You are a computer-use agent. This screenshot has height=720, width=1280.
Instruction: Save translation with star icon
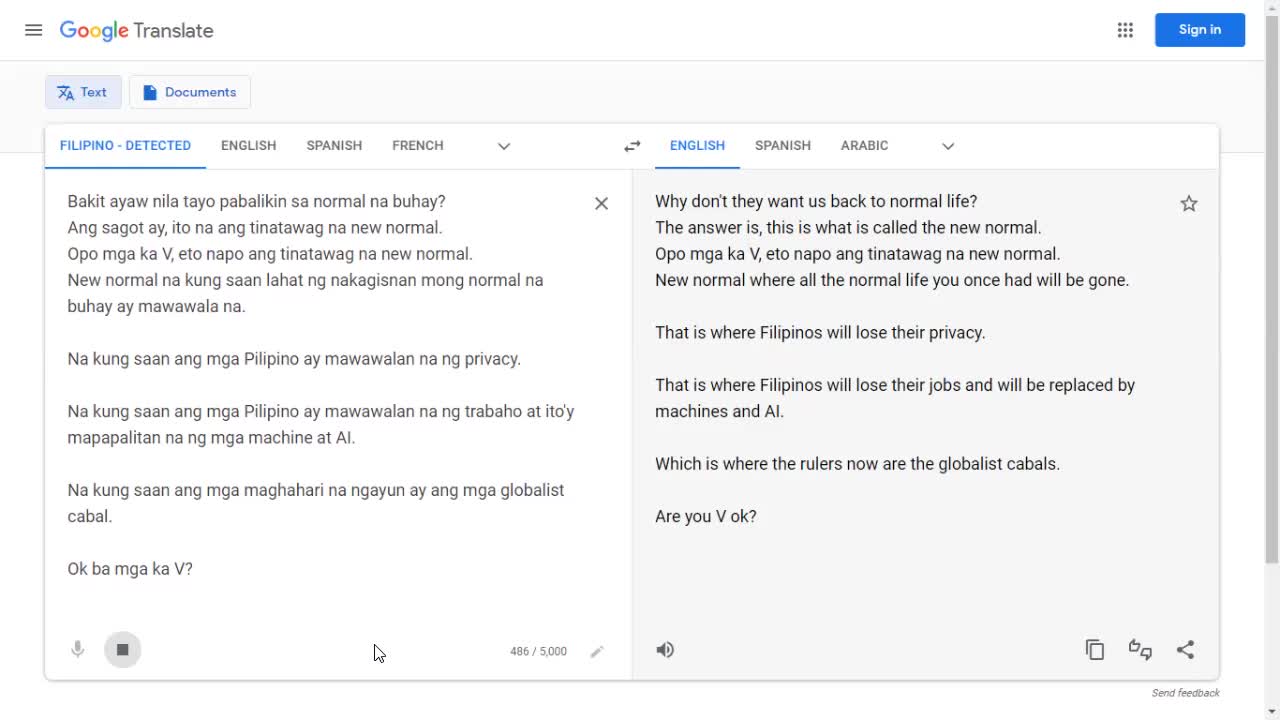pos(1189,203)
